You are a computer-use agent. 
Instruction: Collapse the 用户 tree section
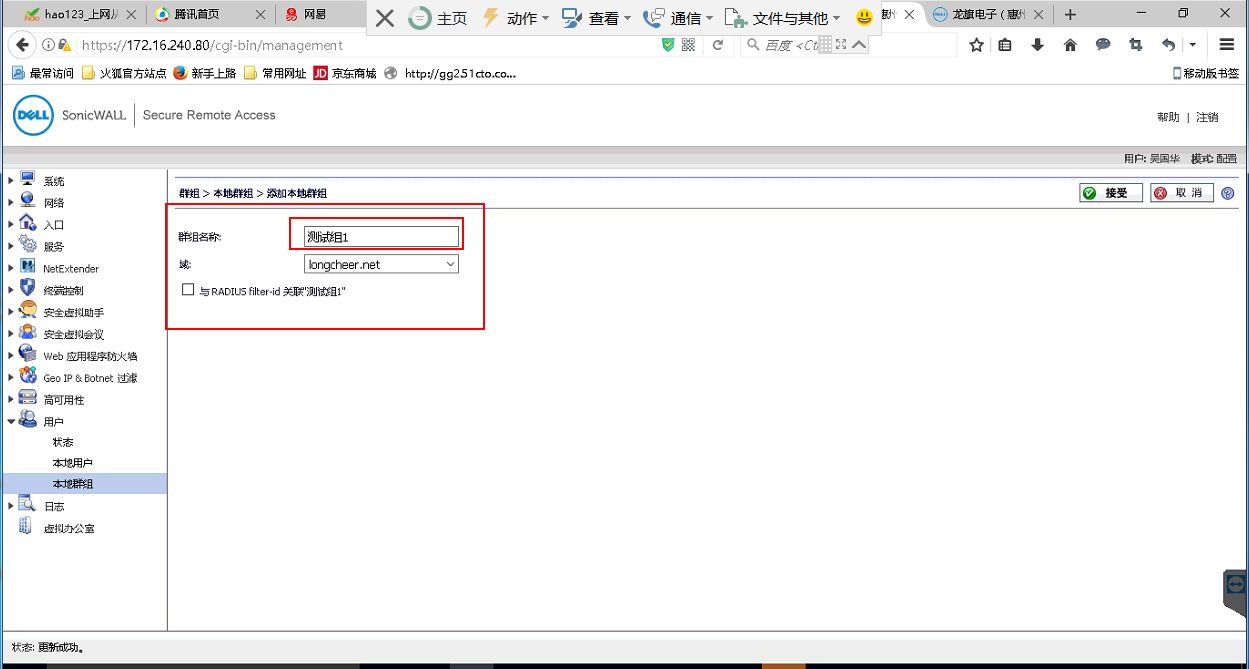click(x=11, y=421)
